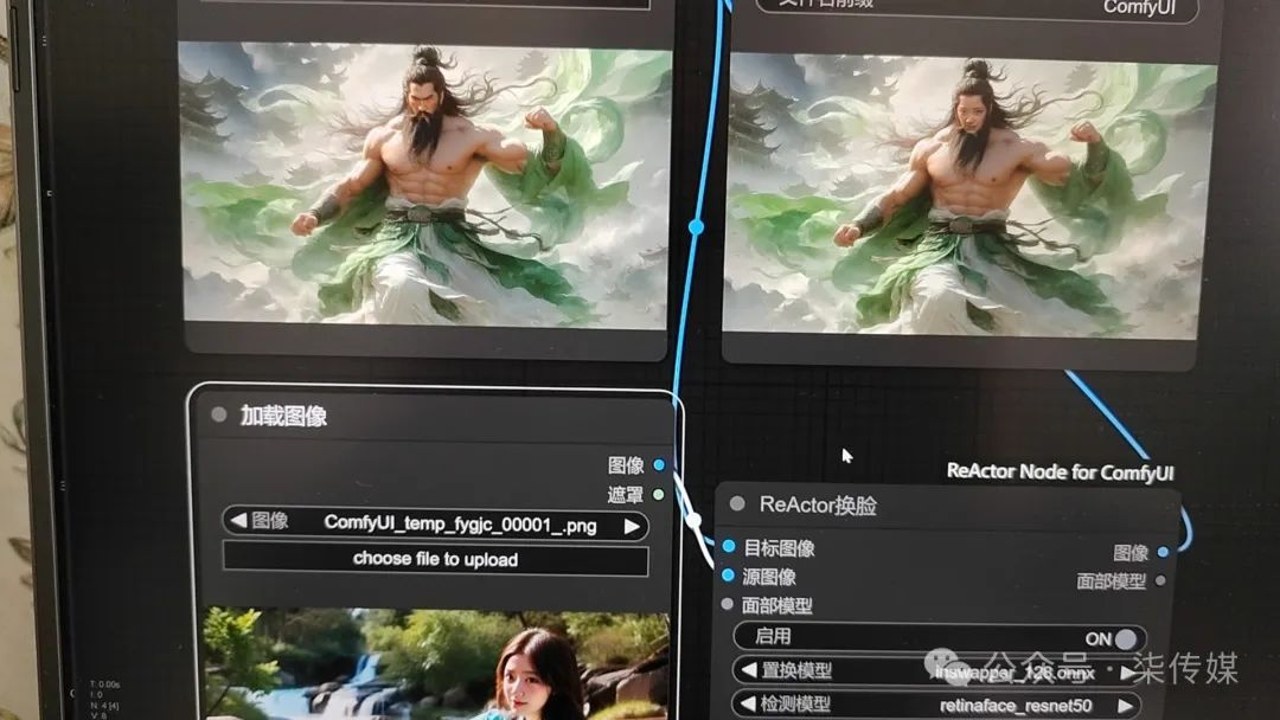This screenshot has height=720, width=1280.
Task: Open the left bearded warrior preview image
Action: [426, 184]
